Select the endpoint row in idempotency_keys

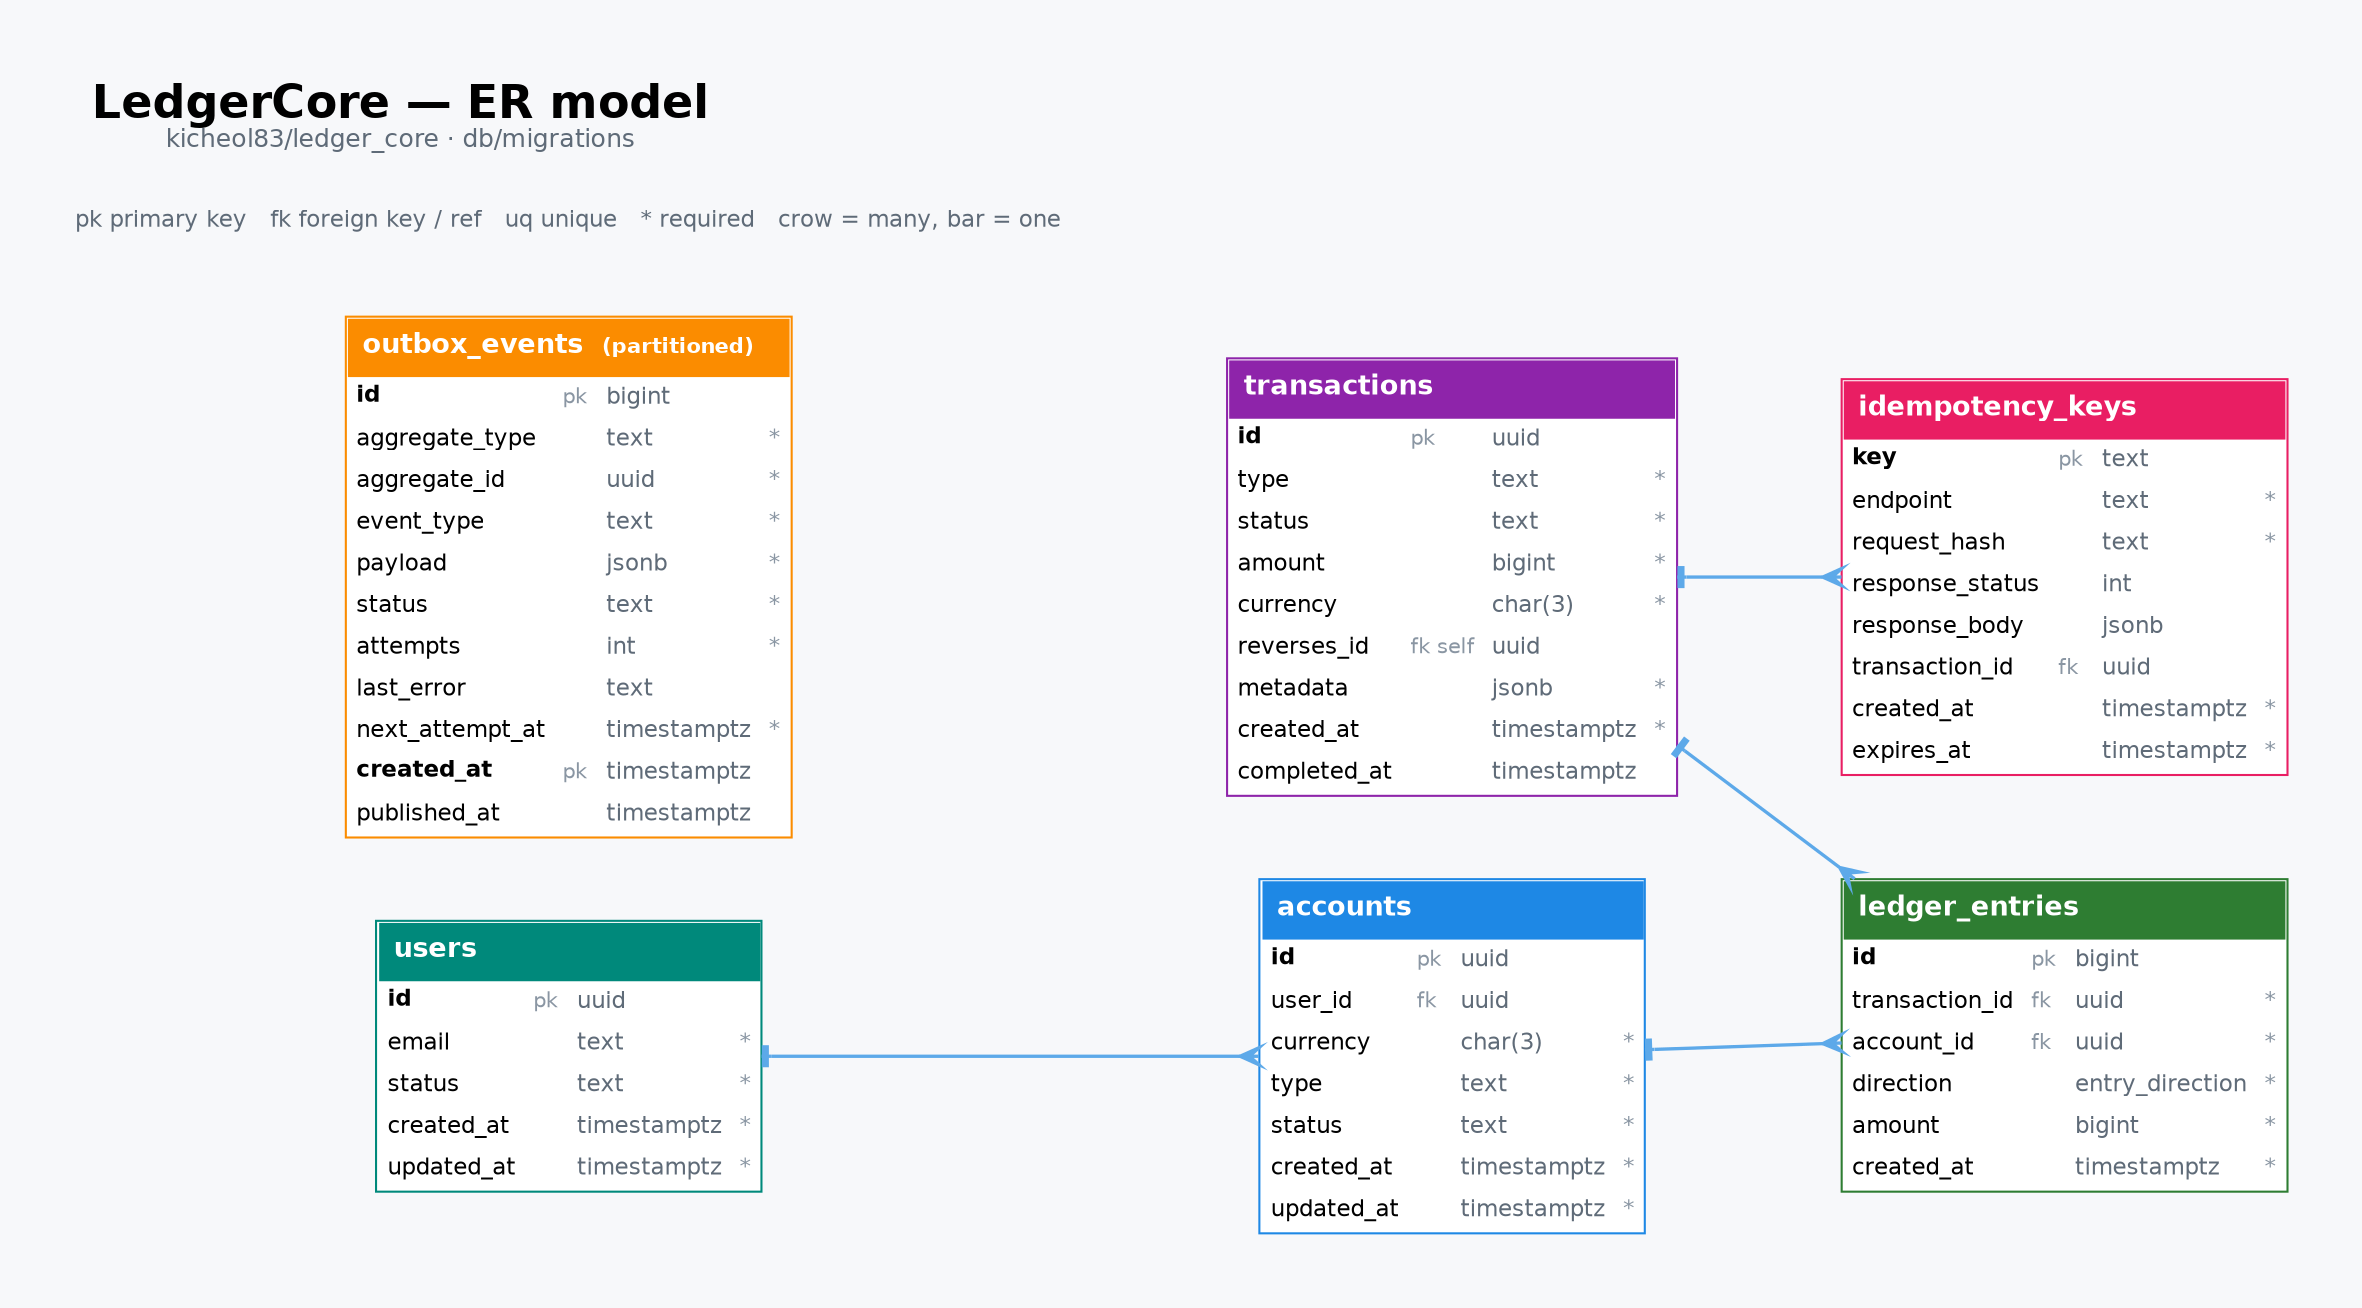coord(2064,500)
